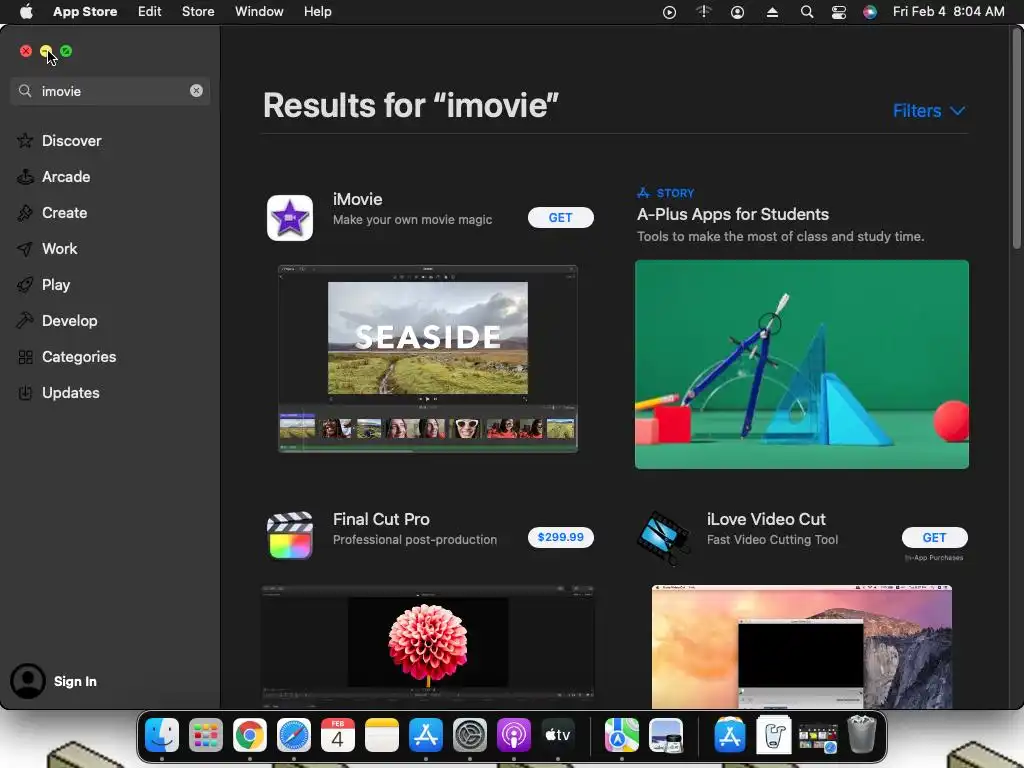Open Control Center in the menu bar

coord(839,12)
